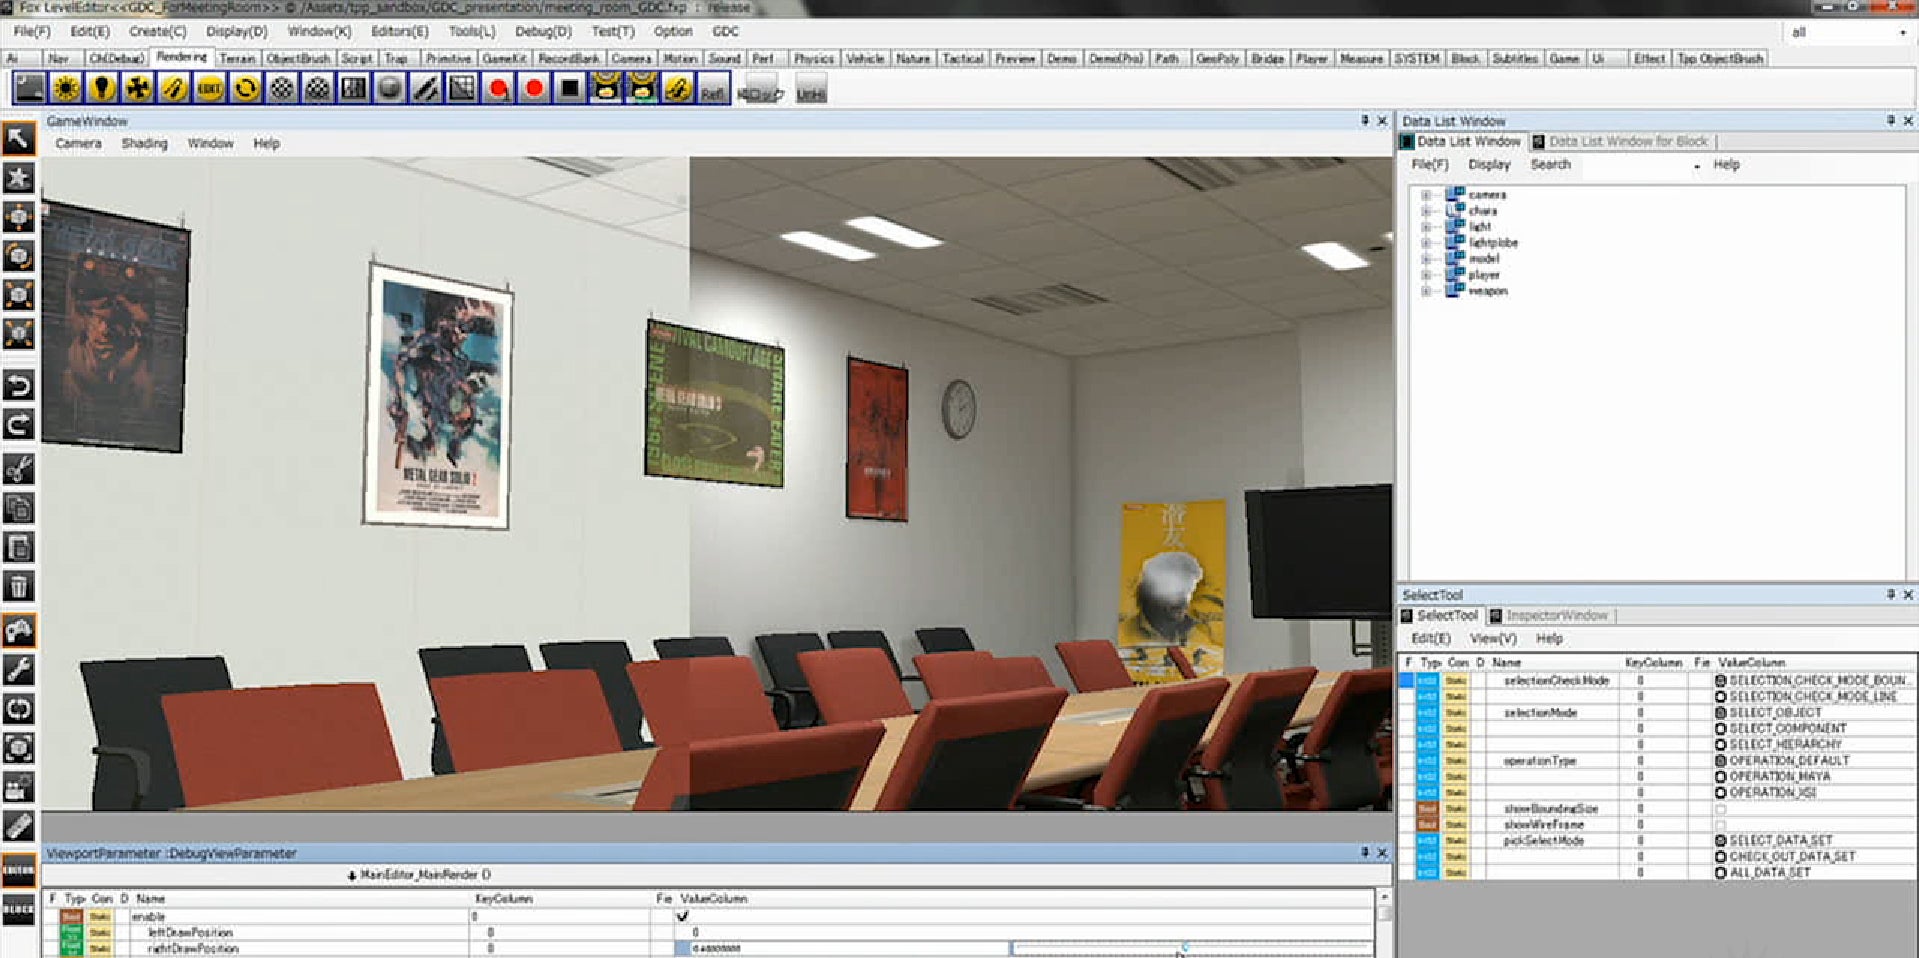Open the Terrain tab
Image resolution: width=1919 pixels, height=958 pixels.
pos(237,59)
